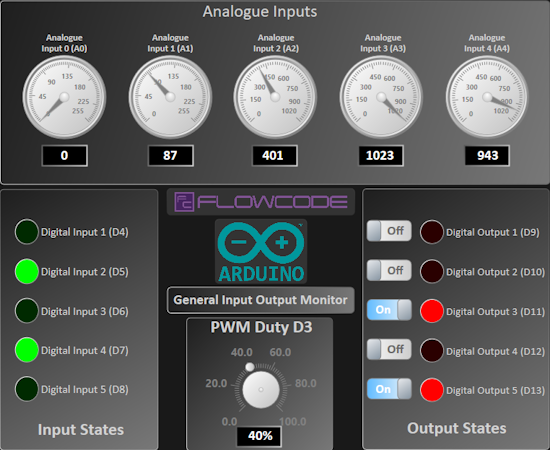Click the 'Analogue Inputs' panel title

pos(260,12)
